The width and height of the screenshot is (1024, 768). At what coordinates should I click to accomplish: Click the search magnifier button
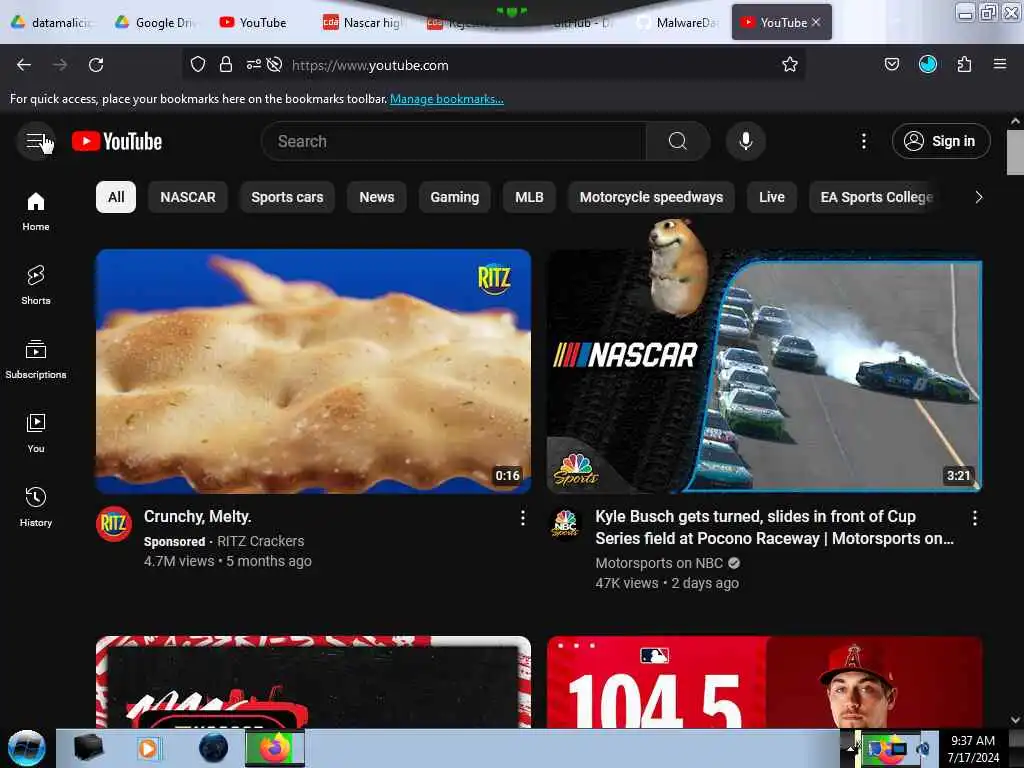tap(677, 141)
